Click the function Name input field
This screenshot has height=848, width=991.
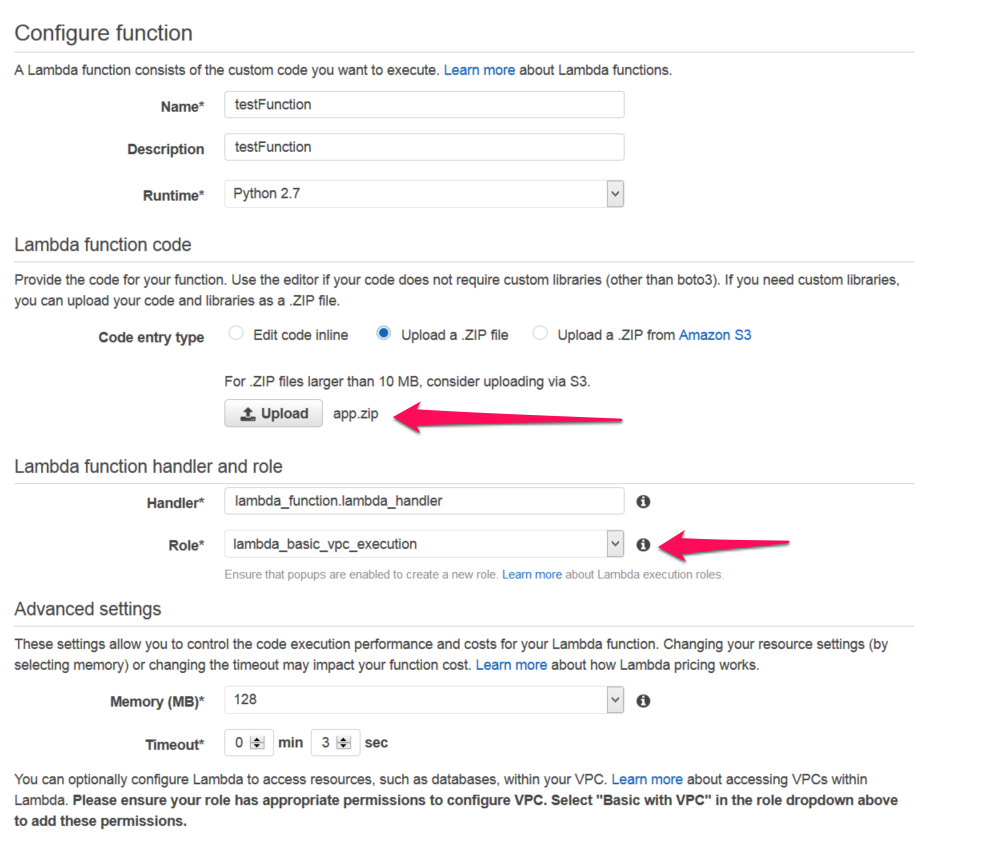[x=424, y=104]
